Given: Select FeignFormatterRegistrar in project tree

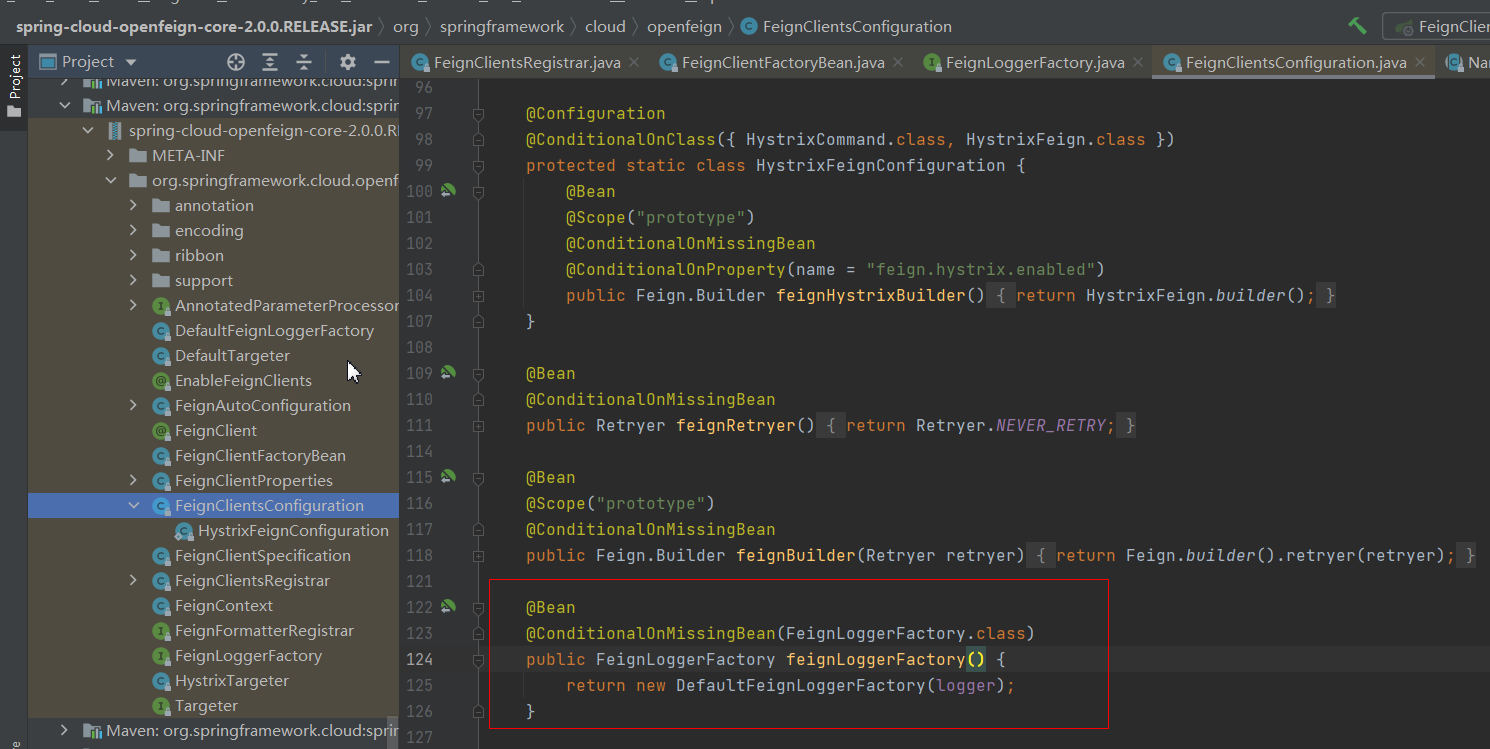Looking at the screenshot, I should point(265,631).
